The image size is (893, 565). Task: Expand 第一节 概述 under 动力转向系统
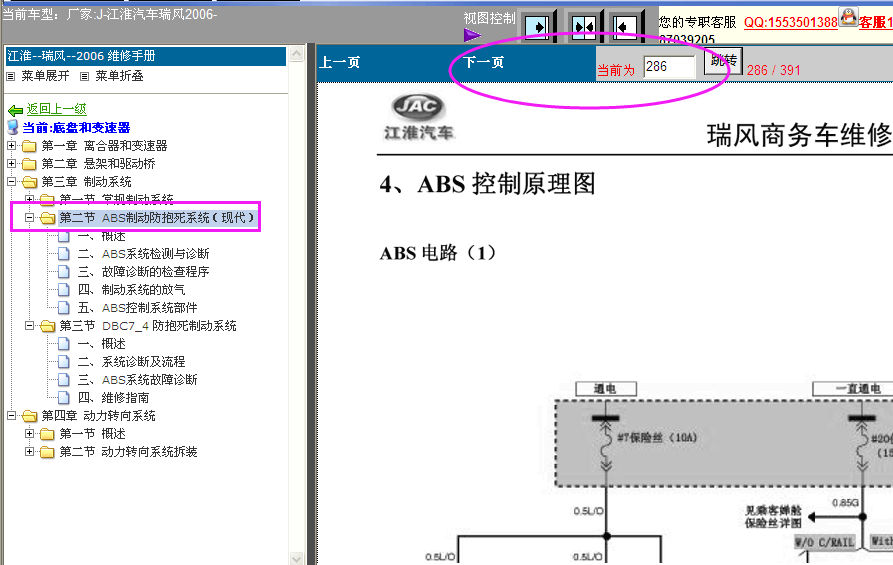[x=30, y=433]
